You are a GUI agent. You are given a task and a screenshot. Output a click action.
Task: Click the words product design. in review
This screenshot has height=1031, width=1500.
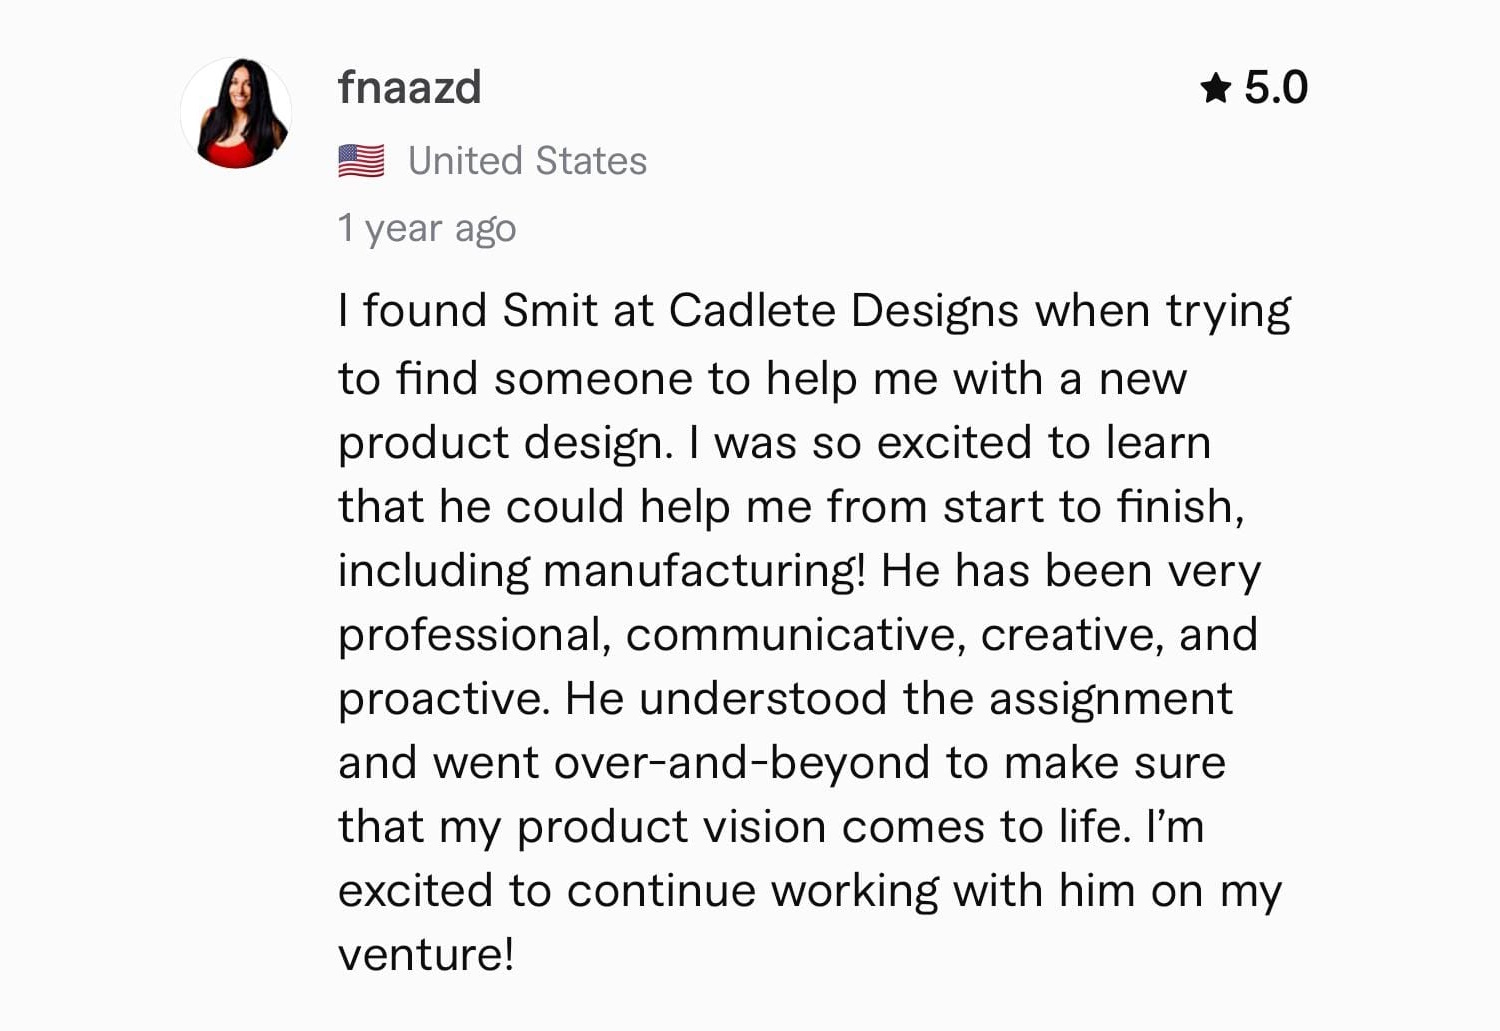(x=506, y=443)
